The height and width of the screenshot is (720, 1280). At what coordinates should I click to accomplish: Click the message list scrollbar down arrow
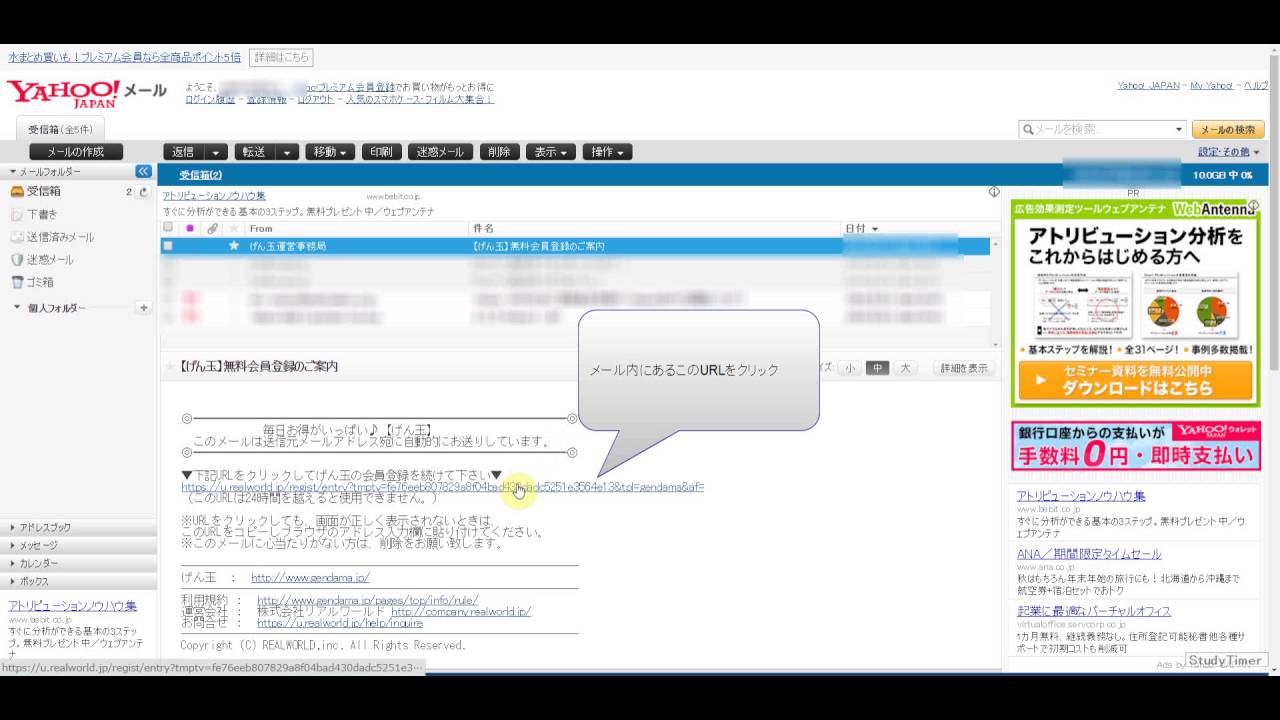click(995, 344)
